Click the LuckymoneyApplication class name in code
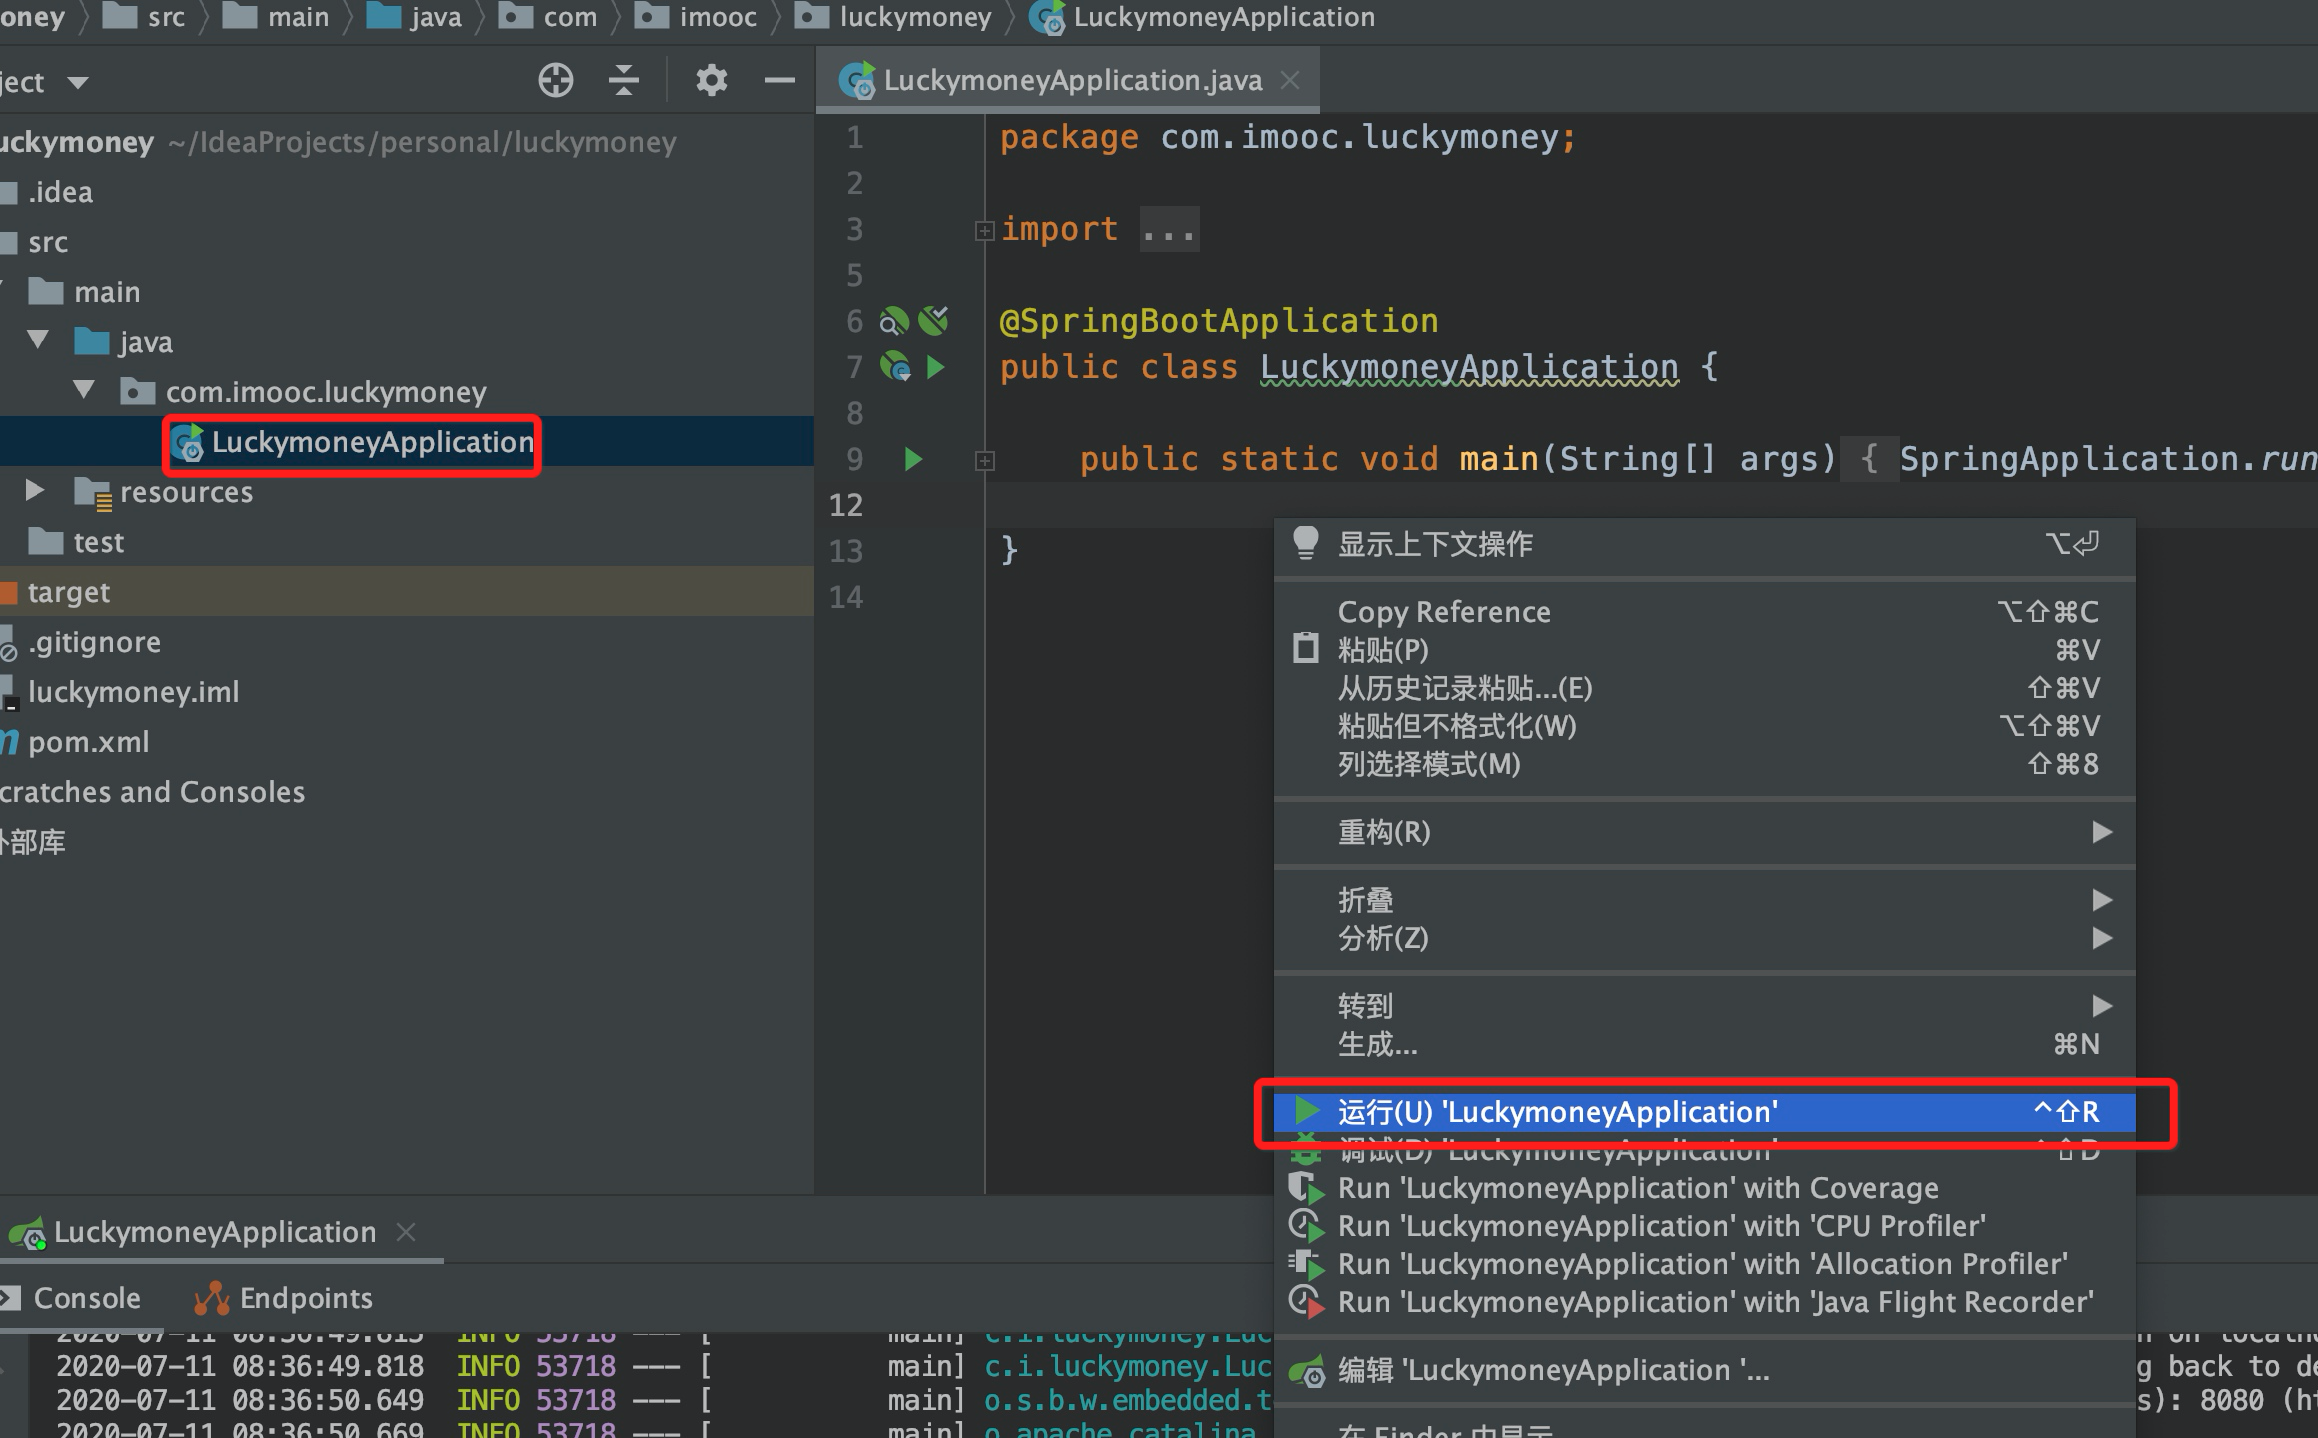This screenshot has width=2318, height=1438. [1469, 367]
